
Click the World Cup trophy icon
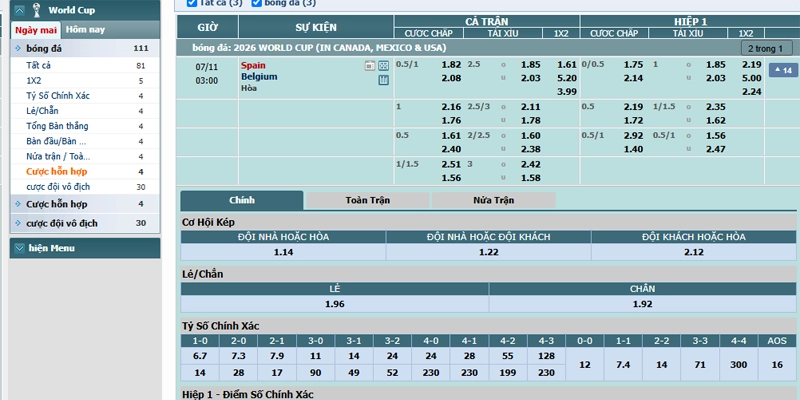pos(36,10)
